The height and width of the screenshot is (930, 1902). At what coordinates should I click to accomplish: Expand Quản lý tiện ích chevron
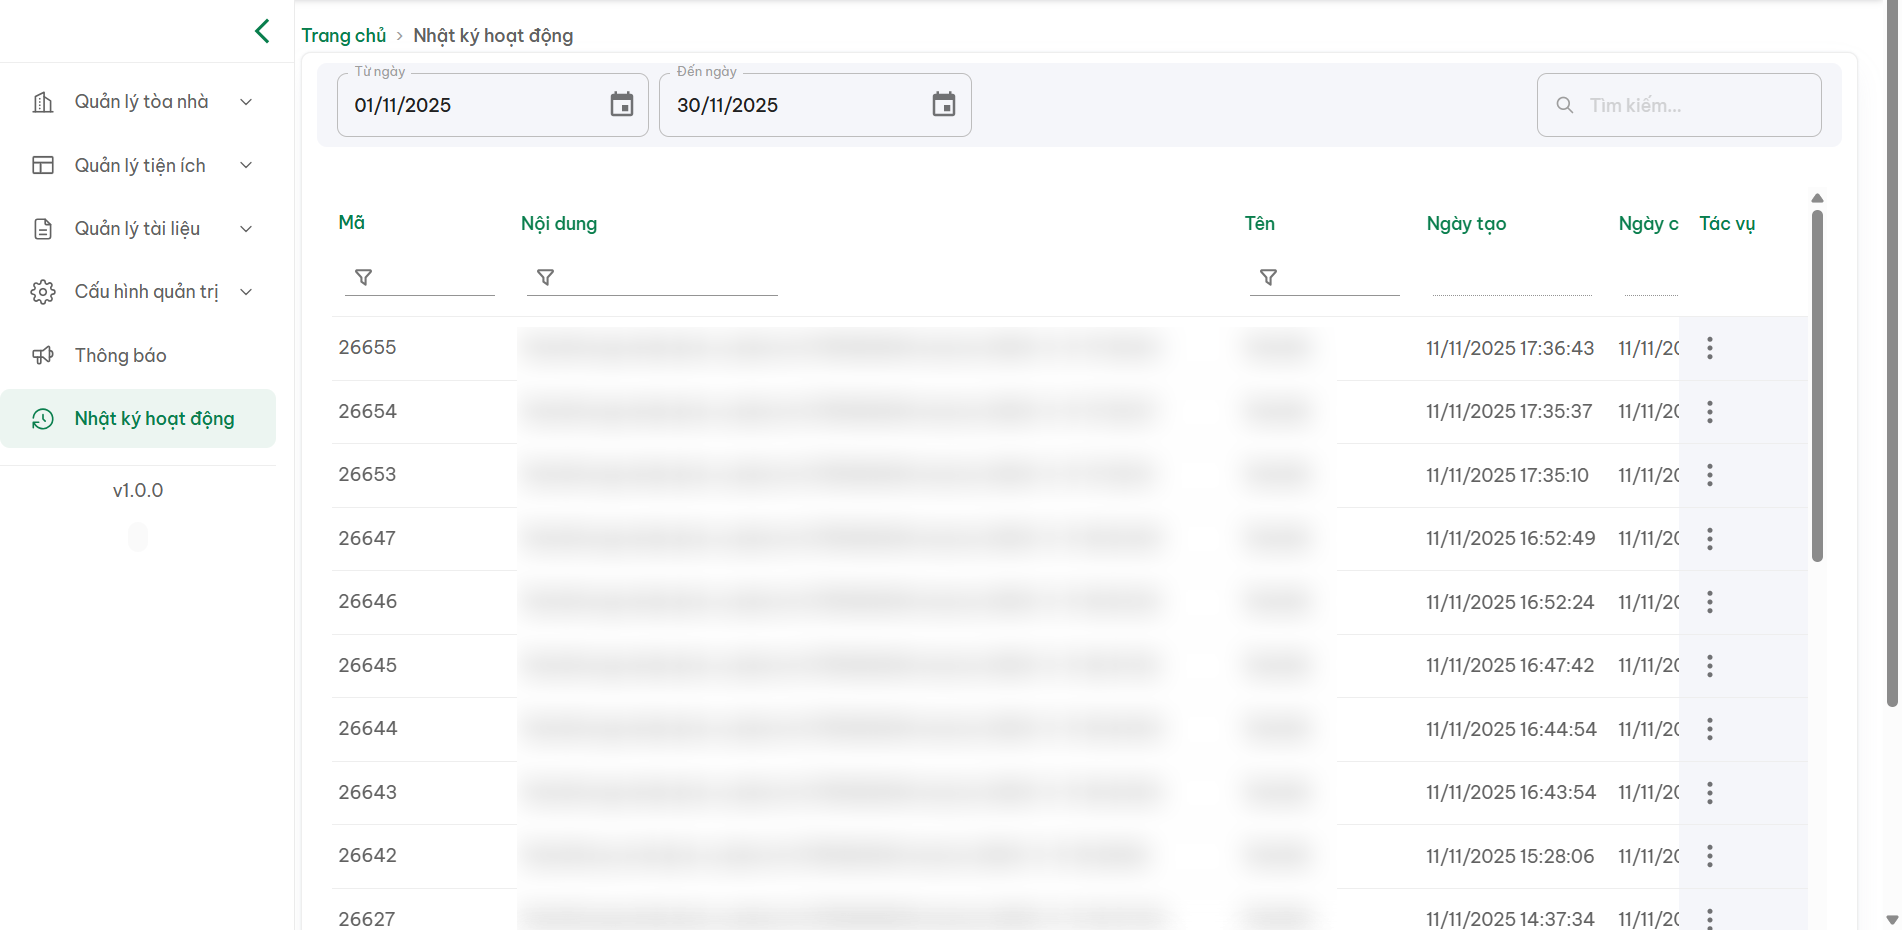point(246,165)
